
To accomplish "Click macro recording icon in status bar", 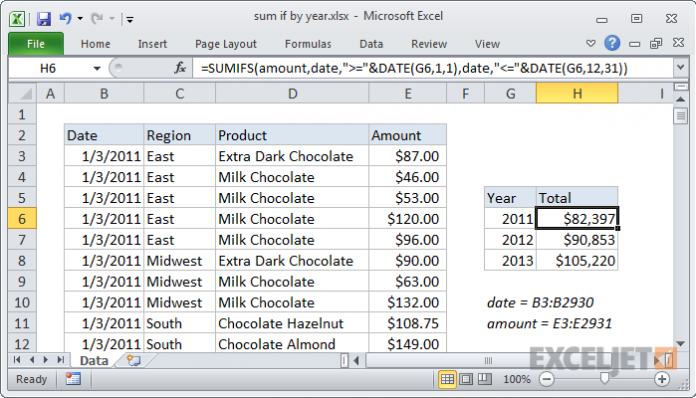I will tap(73, 379).
